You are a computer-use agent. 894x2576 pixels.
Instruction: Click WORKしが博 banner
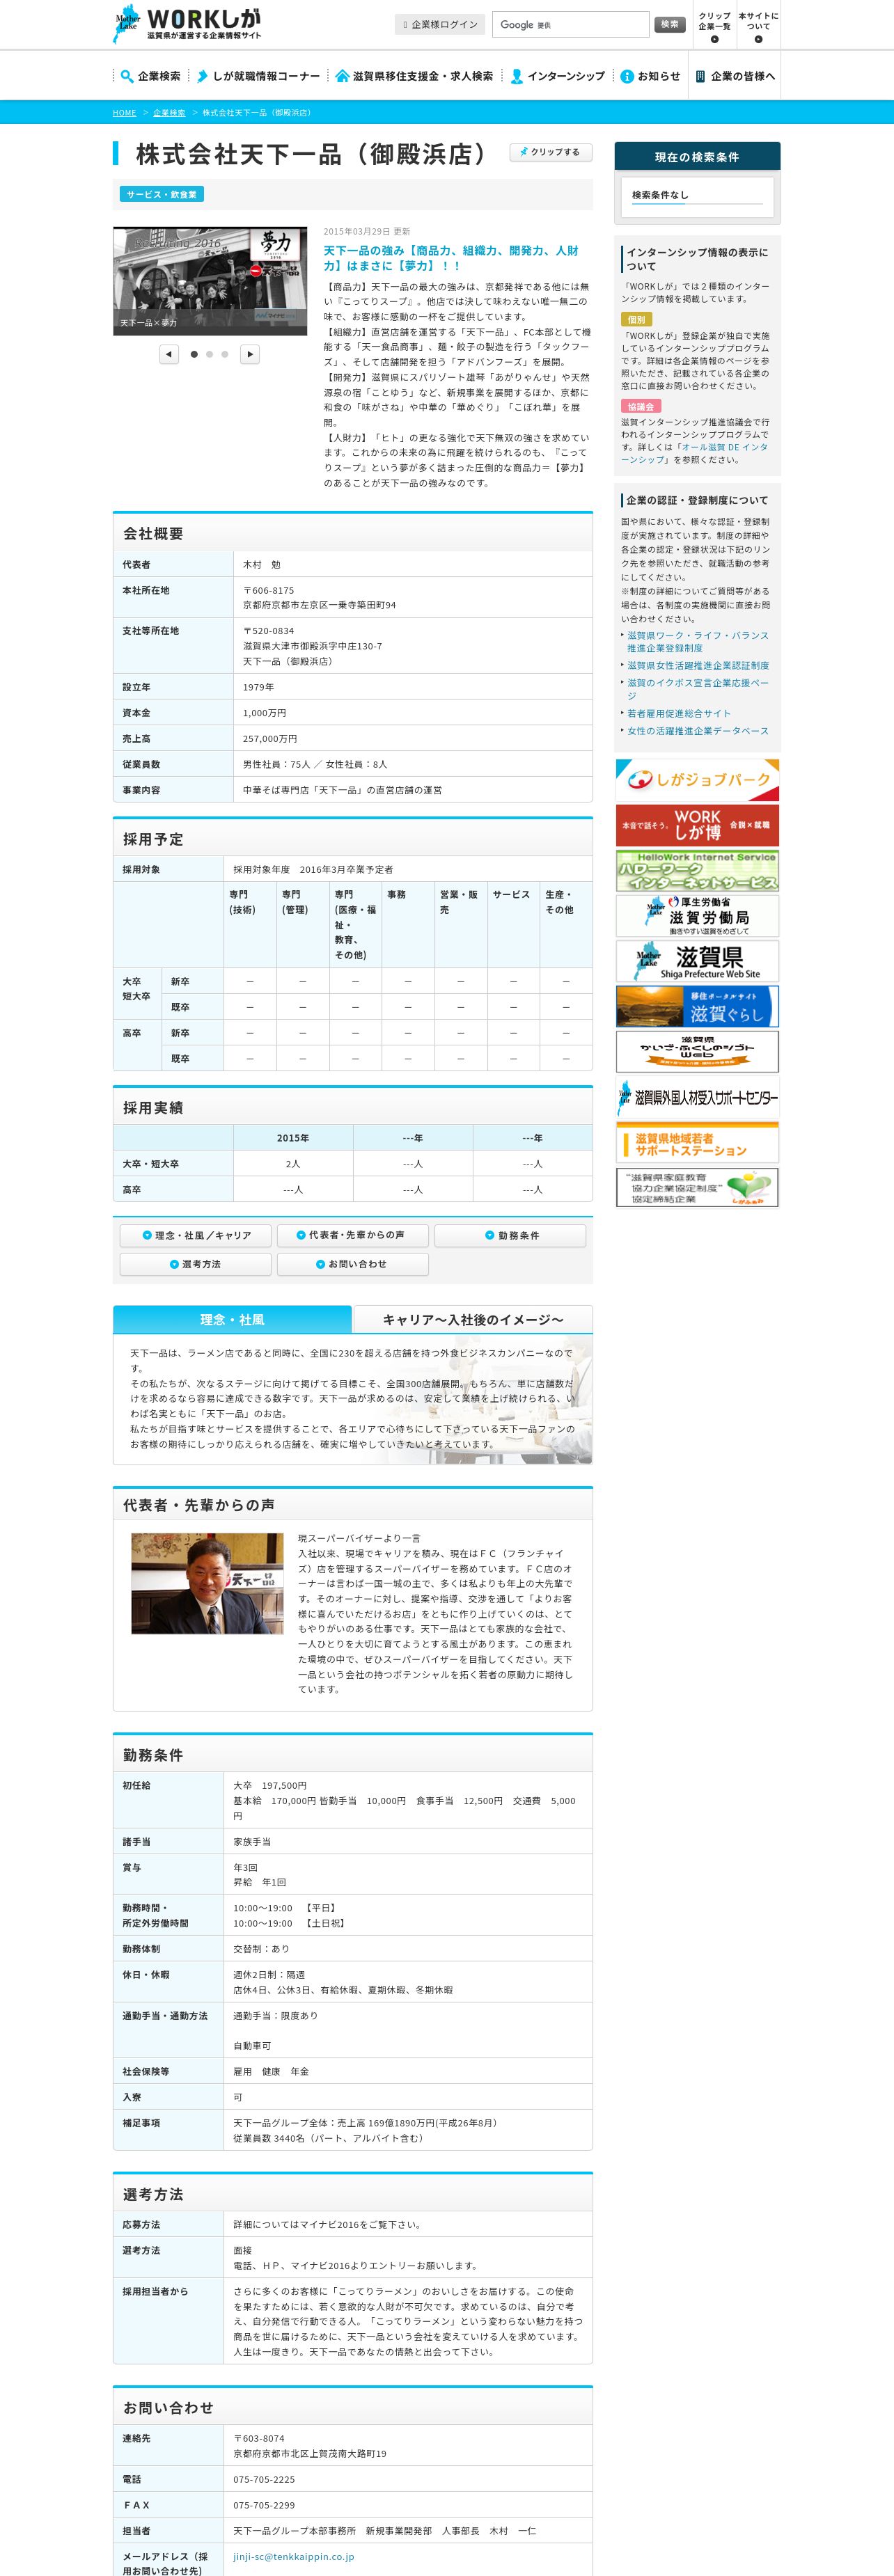697,825
